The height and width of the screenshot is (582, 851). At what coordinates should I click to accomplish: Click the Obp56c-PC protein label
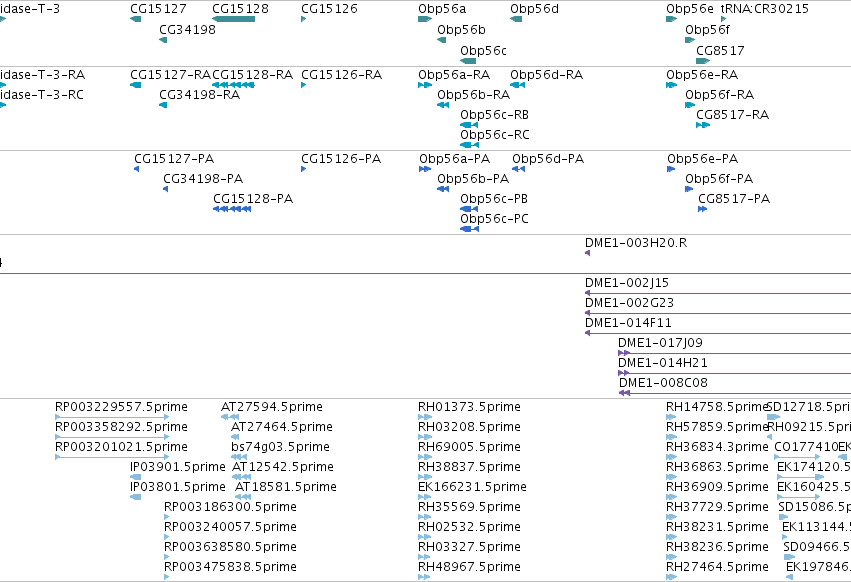(x=494, y=219)
